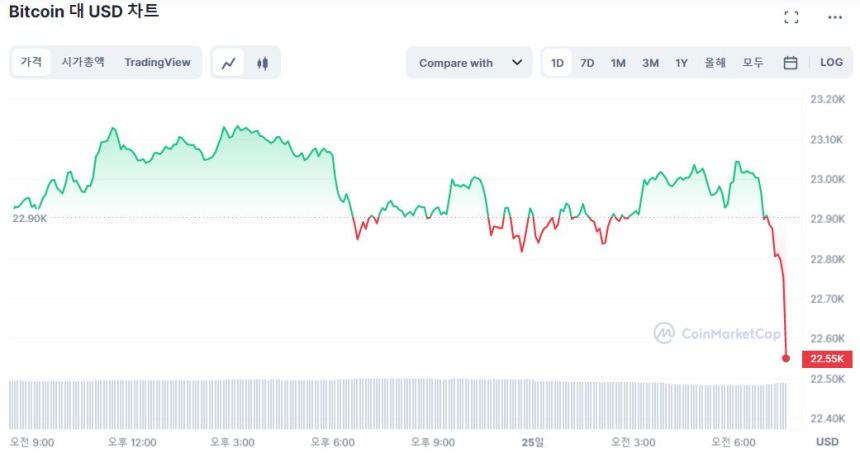Choose the 올해 year-to-date range

click(x=714, y=63)
